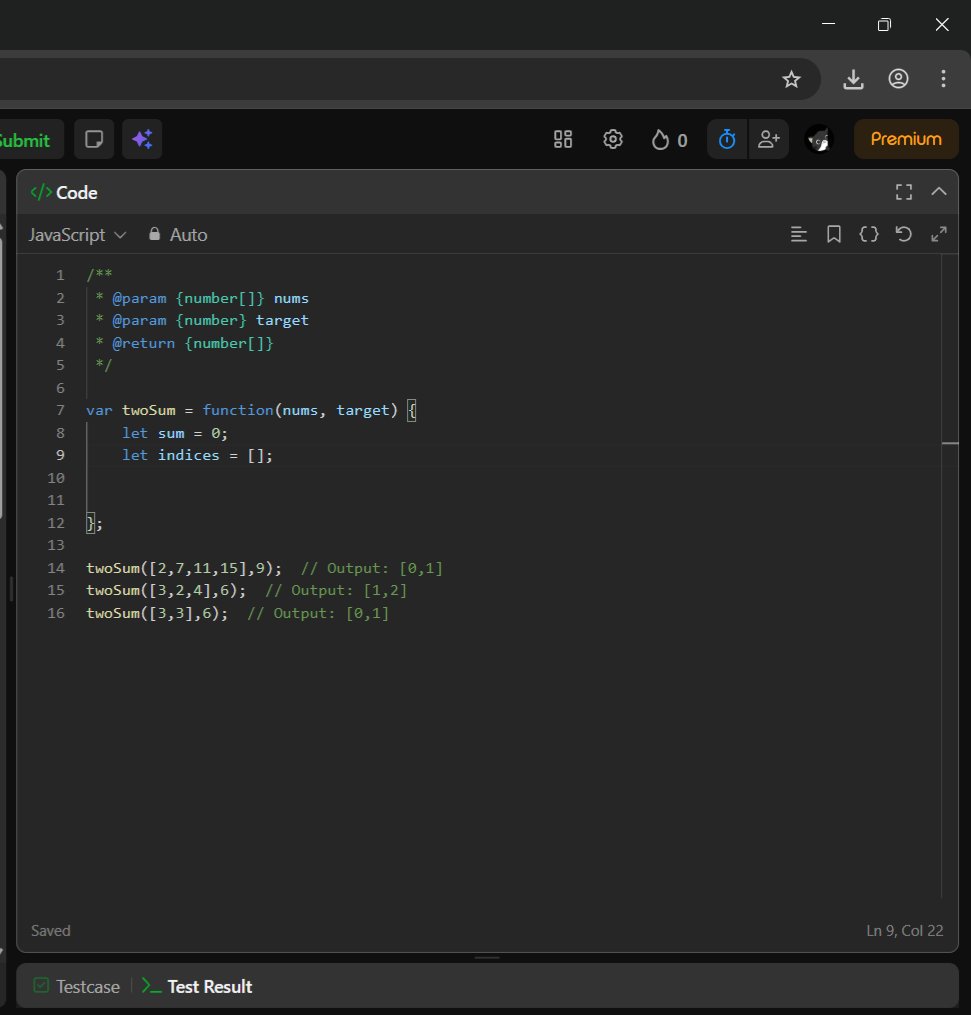
Task: Maximize the Code panel to fullscreen
Action: [904, 192]
